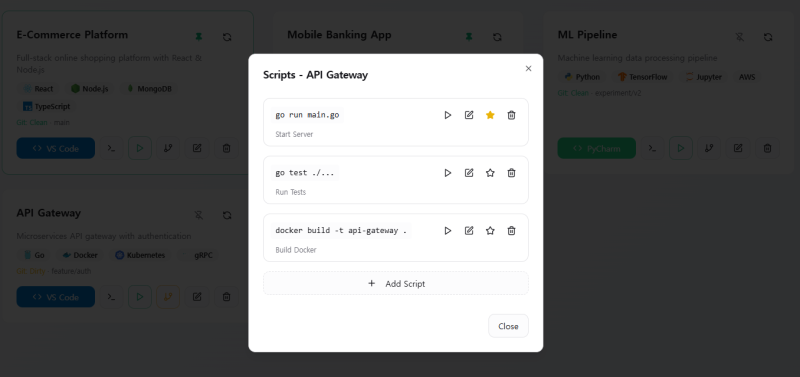
Task: Delete the 'go test ./...' script
Action: click(511, 173)
